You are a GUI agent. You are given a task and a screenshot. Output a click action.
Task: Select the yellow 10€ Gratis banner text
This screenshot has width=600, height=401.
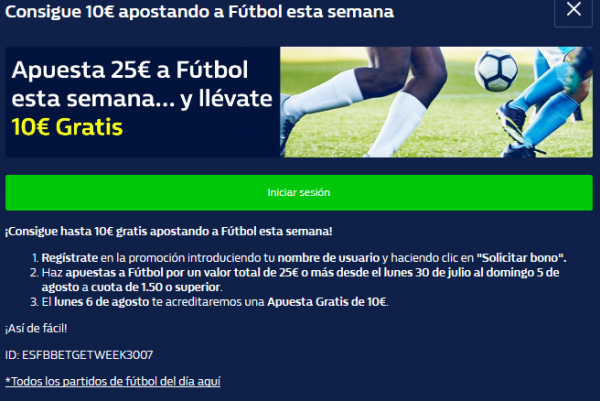pyautogui.click(x=67, y=127)
